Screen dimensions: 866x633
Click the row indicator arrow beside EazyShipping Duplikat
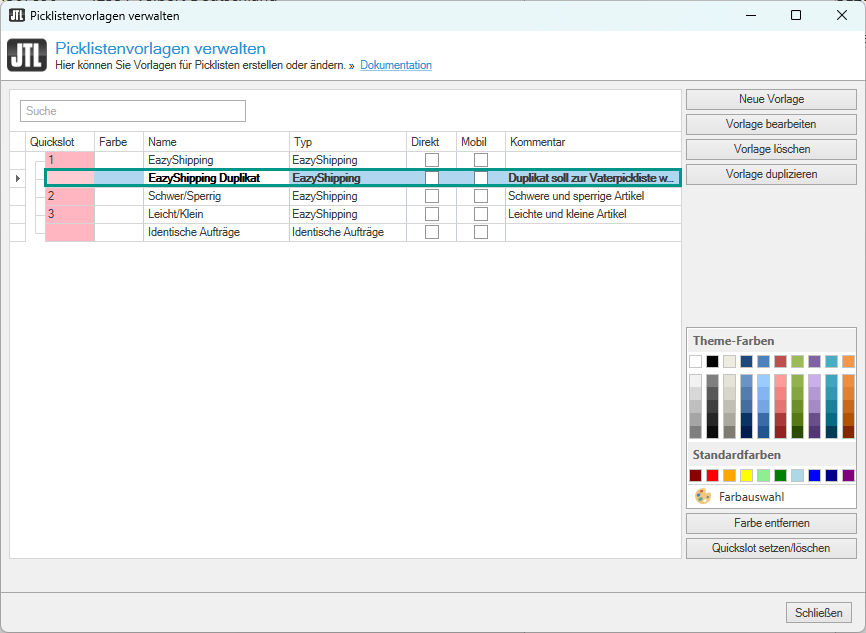tap(17, 178)
